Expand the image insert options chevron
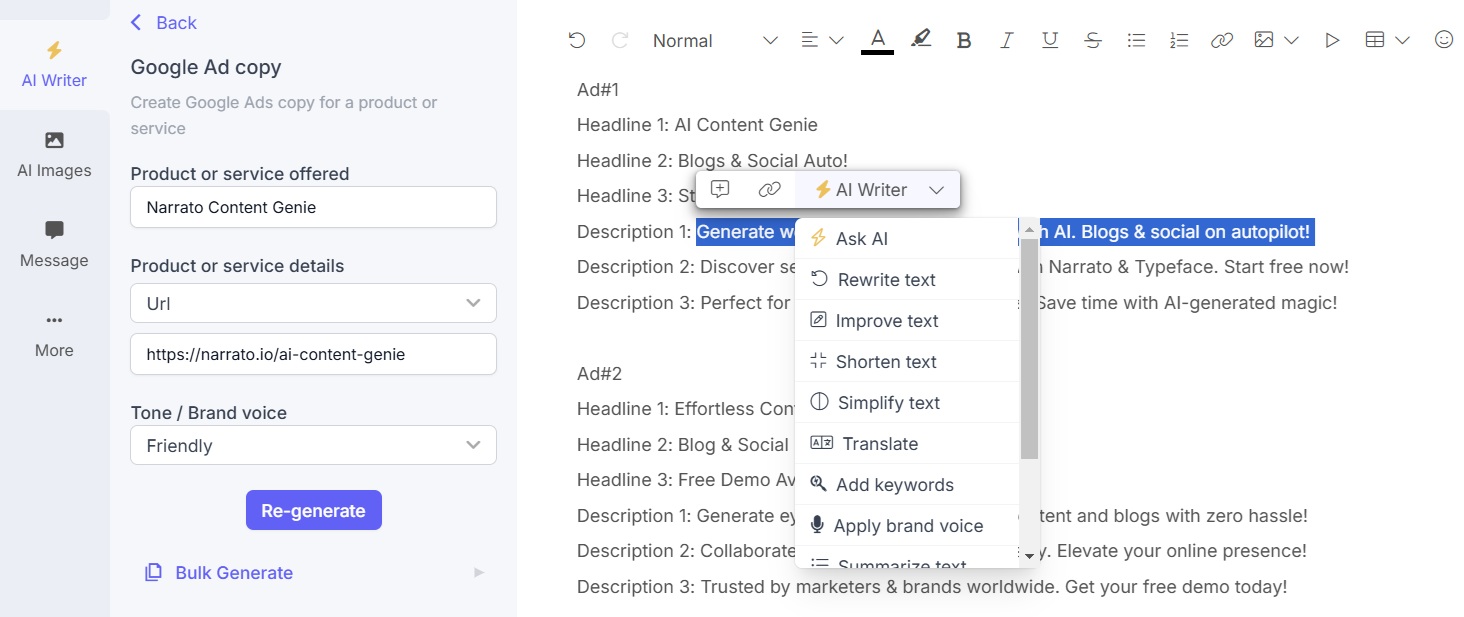The height and width of the screenshot is (617, 1464). click(1291, 40)
